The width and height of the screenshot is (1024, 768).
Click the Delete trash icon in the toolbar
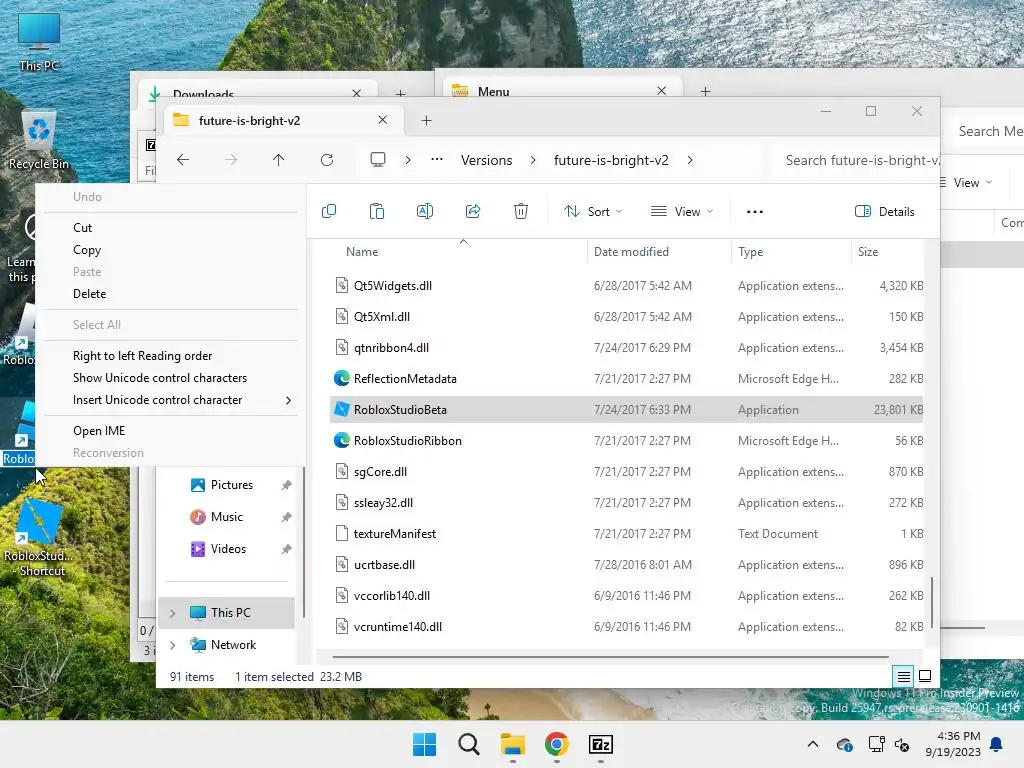click(520, 212)
